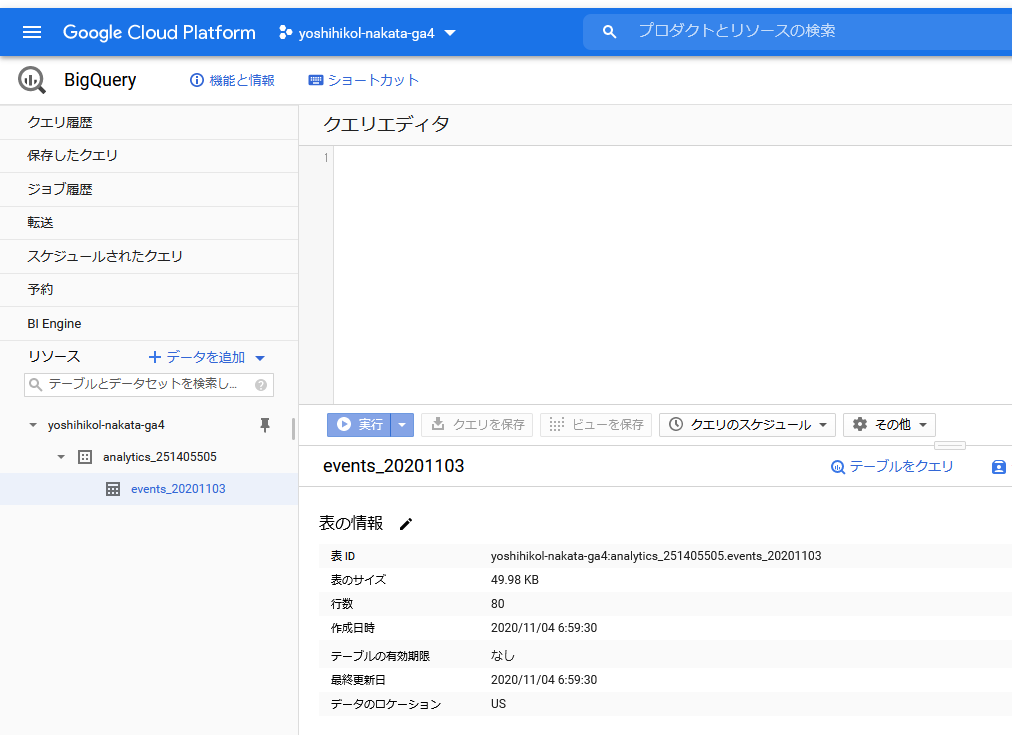Image resolution: width=1012 pixels, height=735 pixels.
Task: Click the BigQuery logo icon
Action: coord(32,80)
